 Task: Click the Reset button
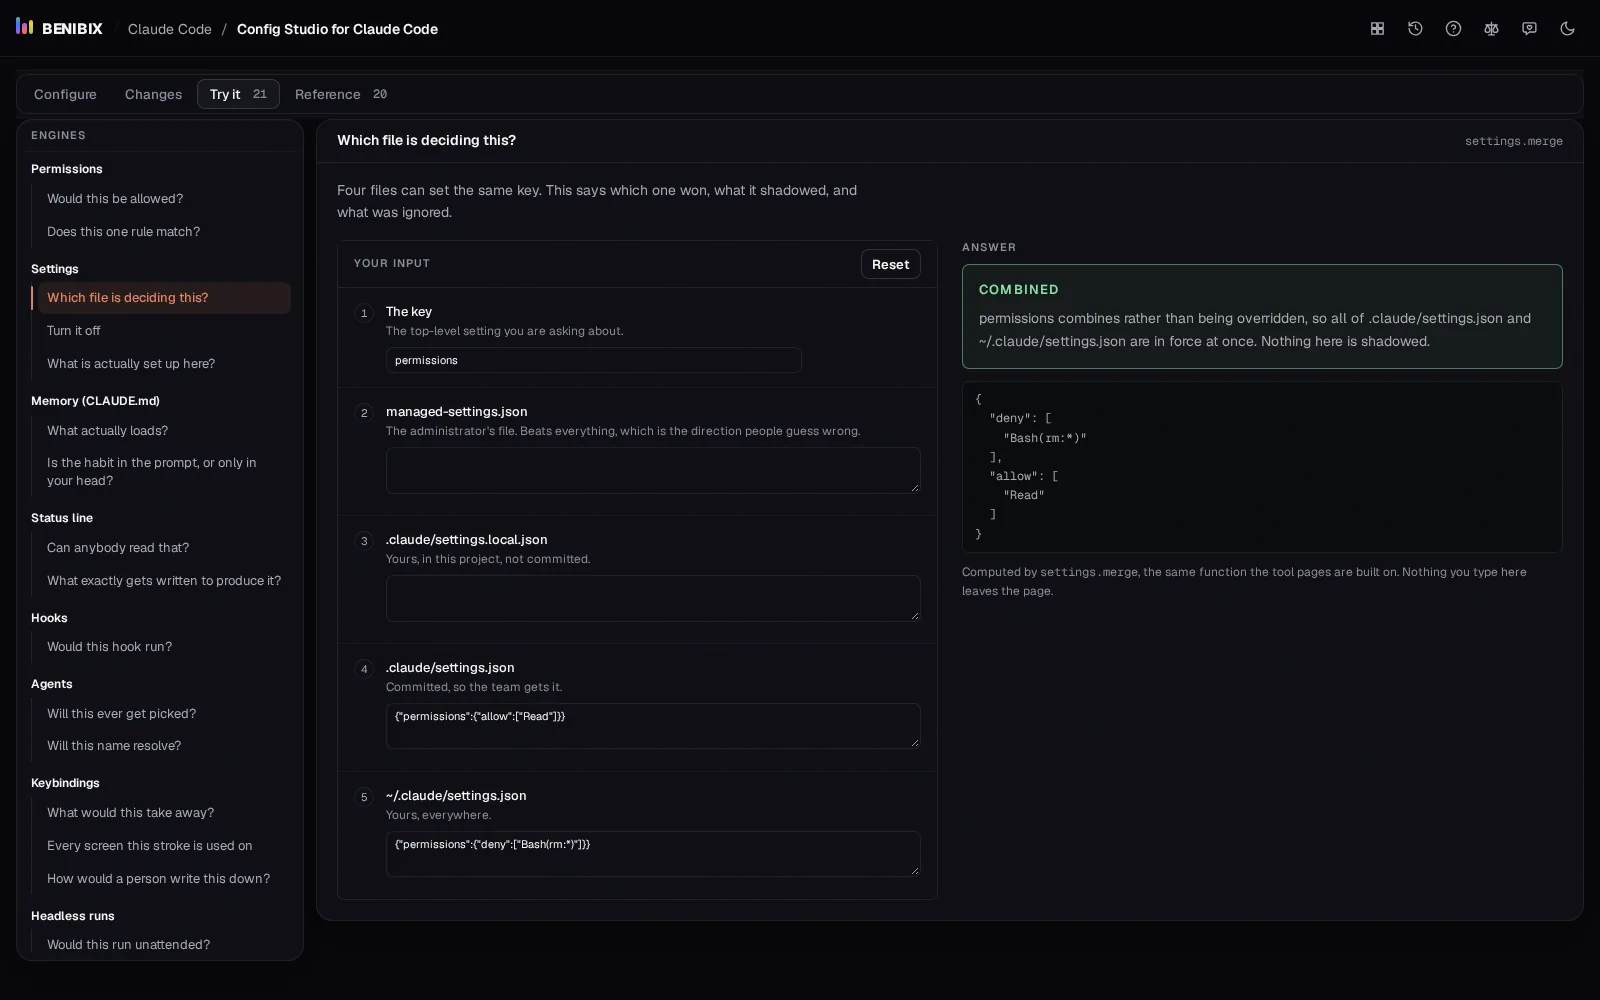coord(890,264)
